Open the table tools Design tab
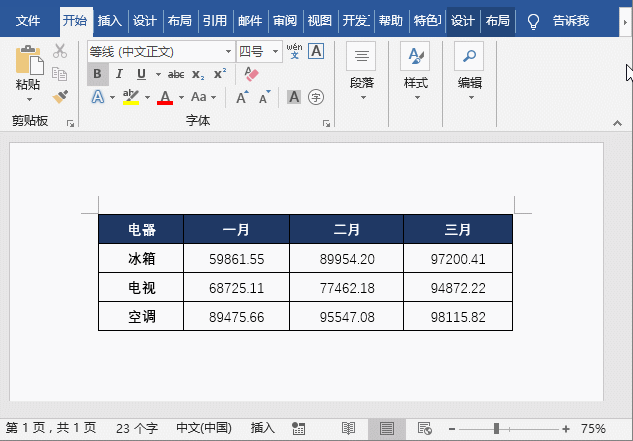Viewport: 633px width, 441px height. [x=463, y=21]
